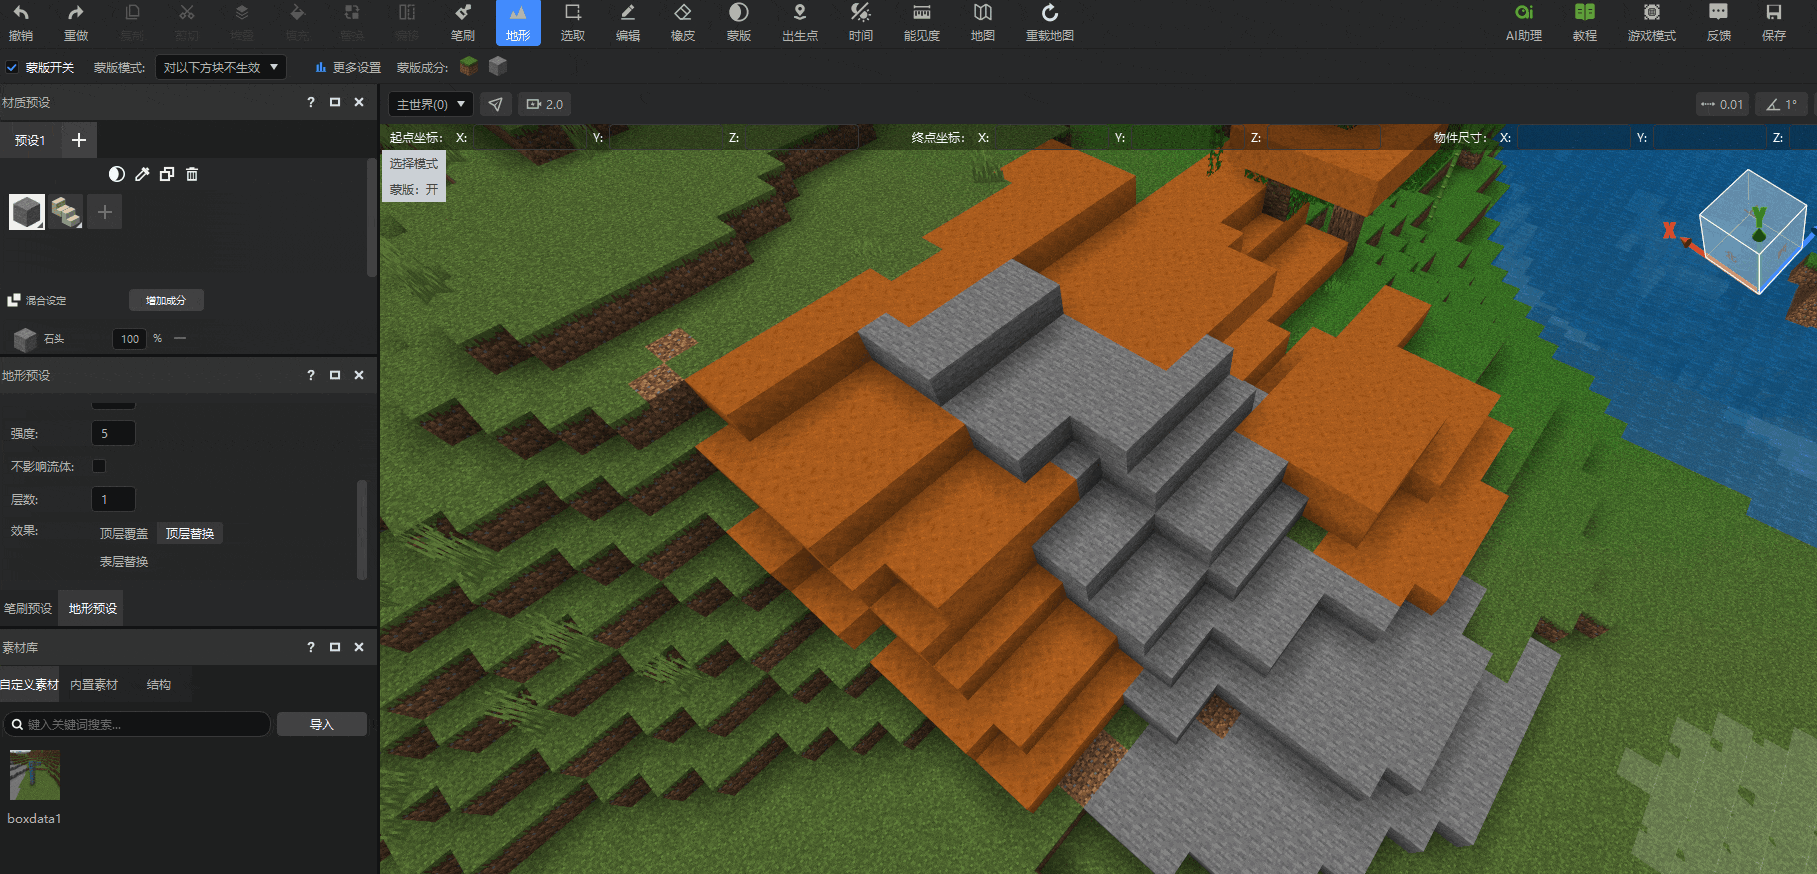Select the 编辑 edit tool

[628, 23]
